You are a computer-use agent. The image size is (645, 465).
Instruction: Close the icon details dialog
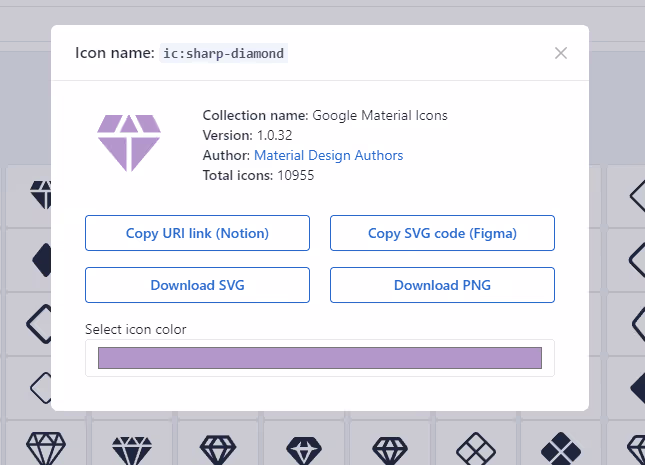point(561,53)
